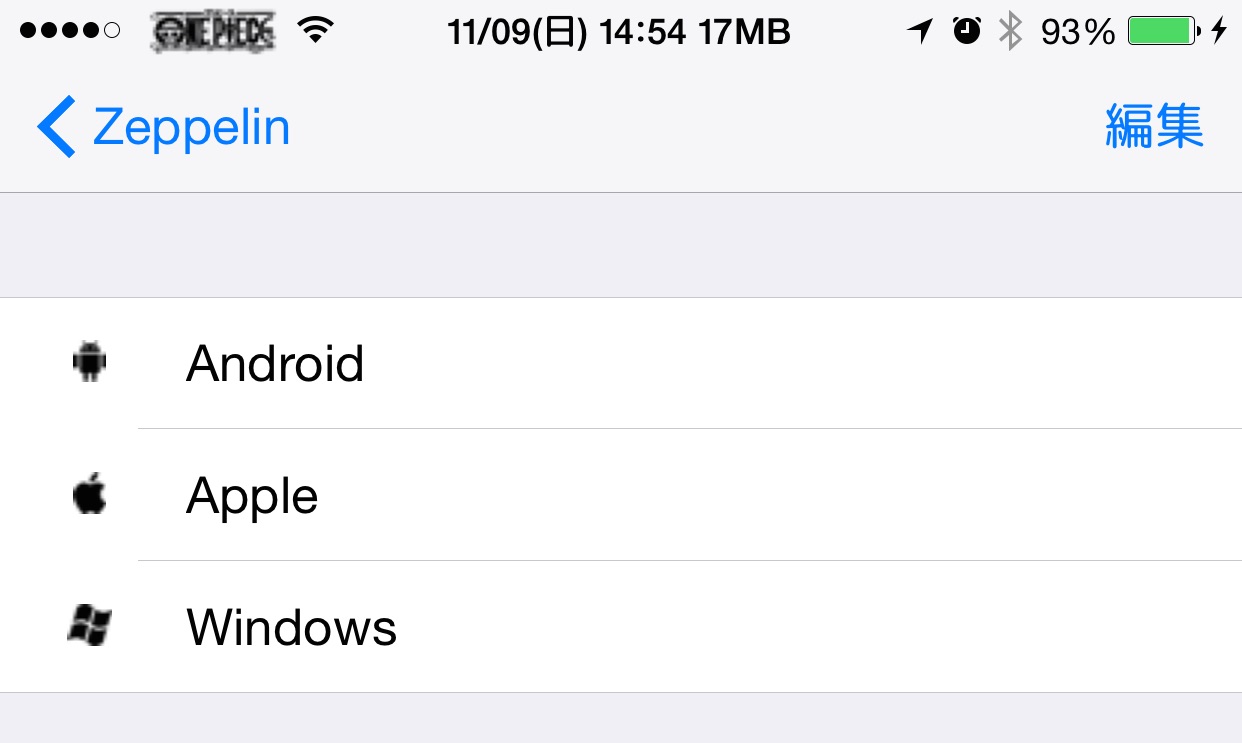
Task: Go back using the blue chevron
Action: [x=56, y=127]
